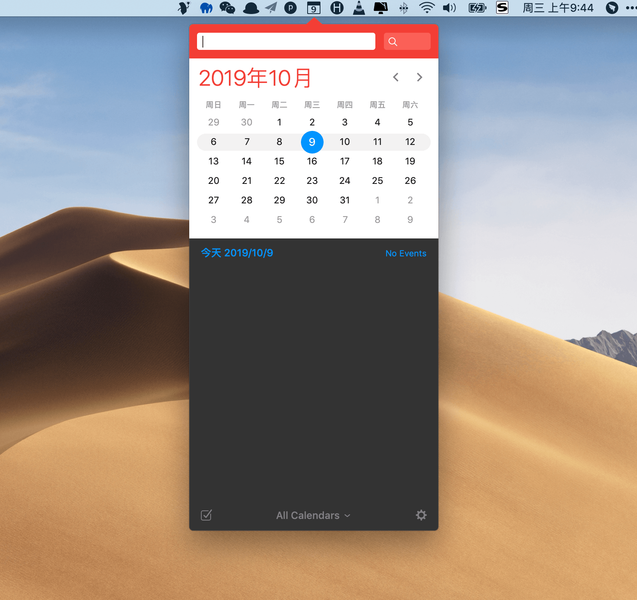Click the bird icon in menu bar

point(184,8)
